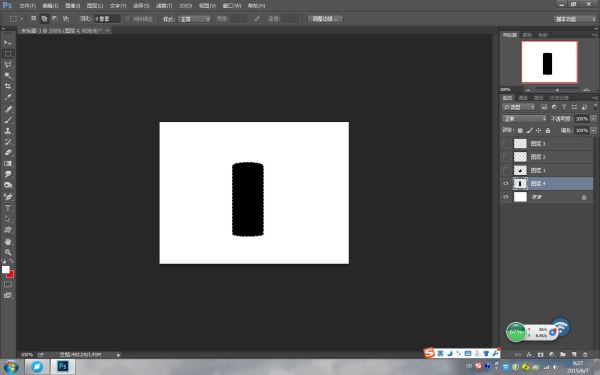Click the foreground color swatch

tap(6, 269)
